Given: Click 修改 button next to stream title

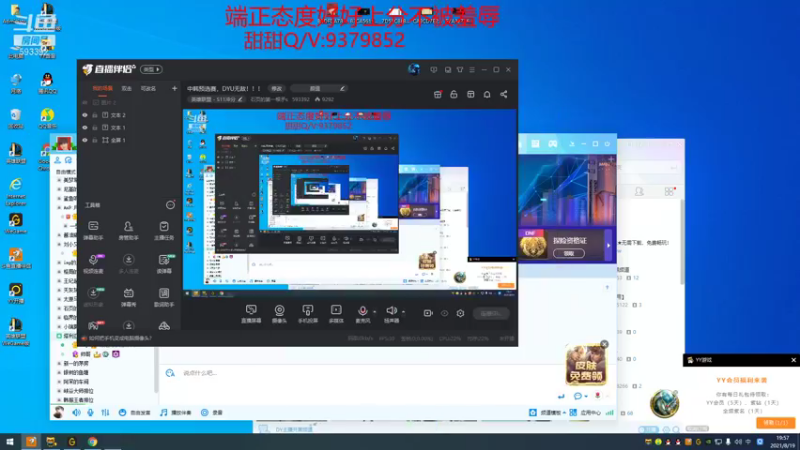Looking at the screenshot, I should tap(277, 89).
